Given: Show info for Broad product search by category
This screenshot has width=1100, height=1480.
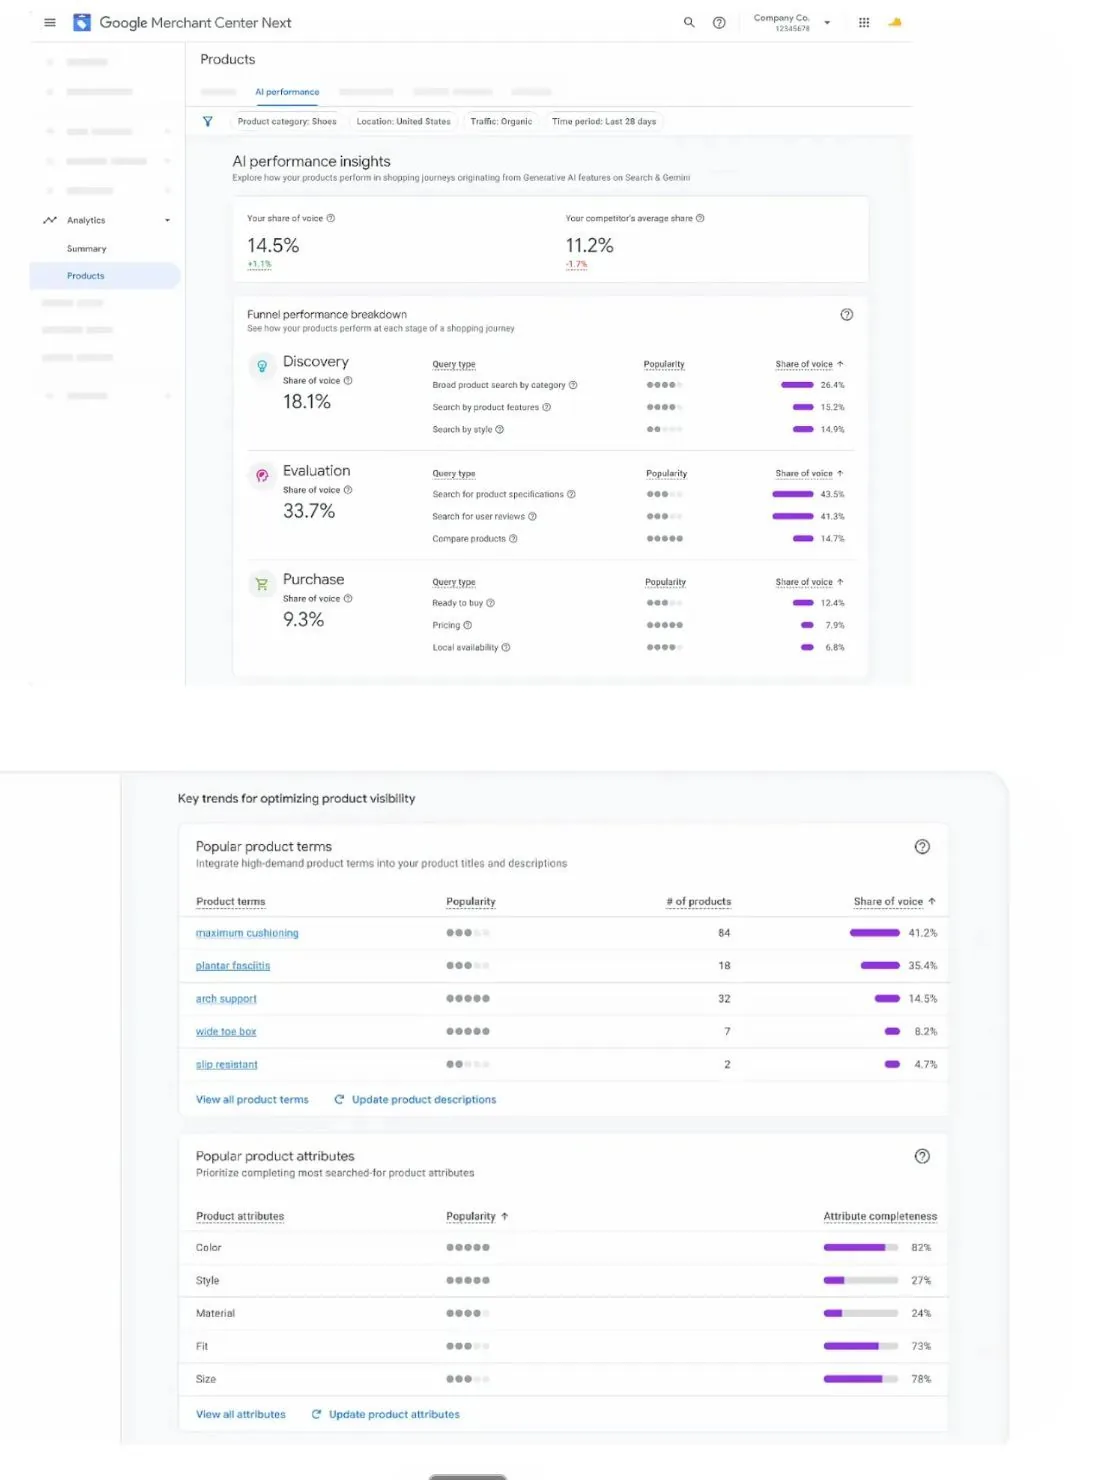Looking at the screenshot, I should (x=573, y=385).
